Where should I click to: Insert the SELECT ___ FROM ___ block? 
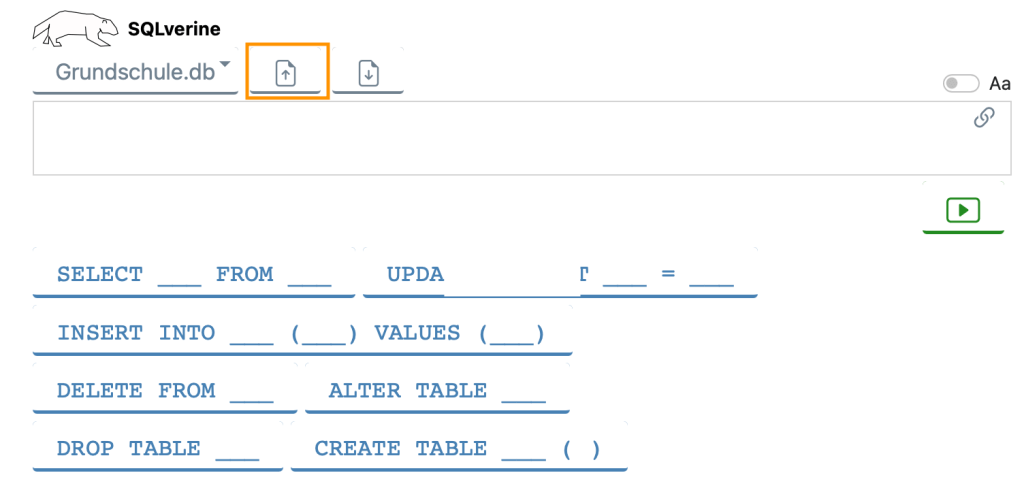[x=193, y=275]
